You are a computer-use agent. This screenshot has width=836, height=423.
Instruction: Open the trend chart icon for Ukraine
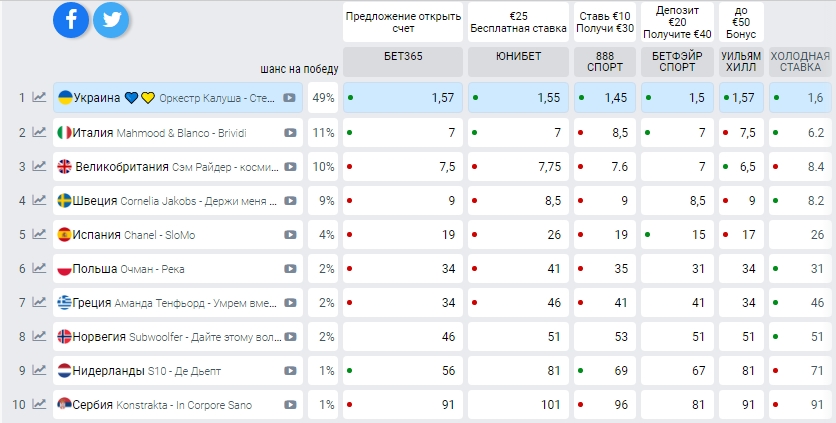(x=39, y=98)
